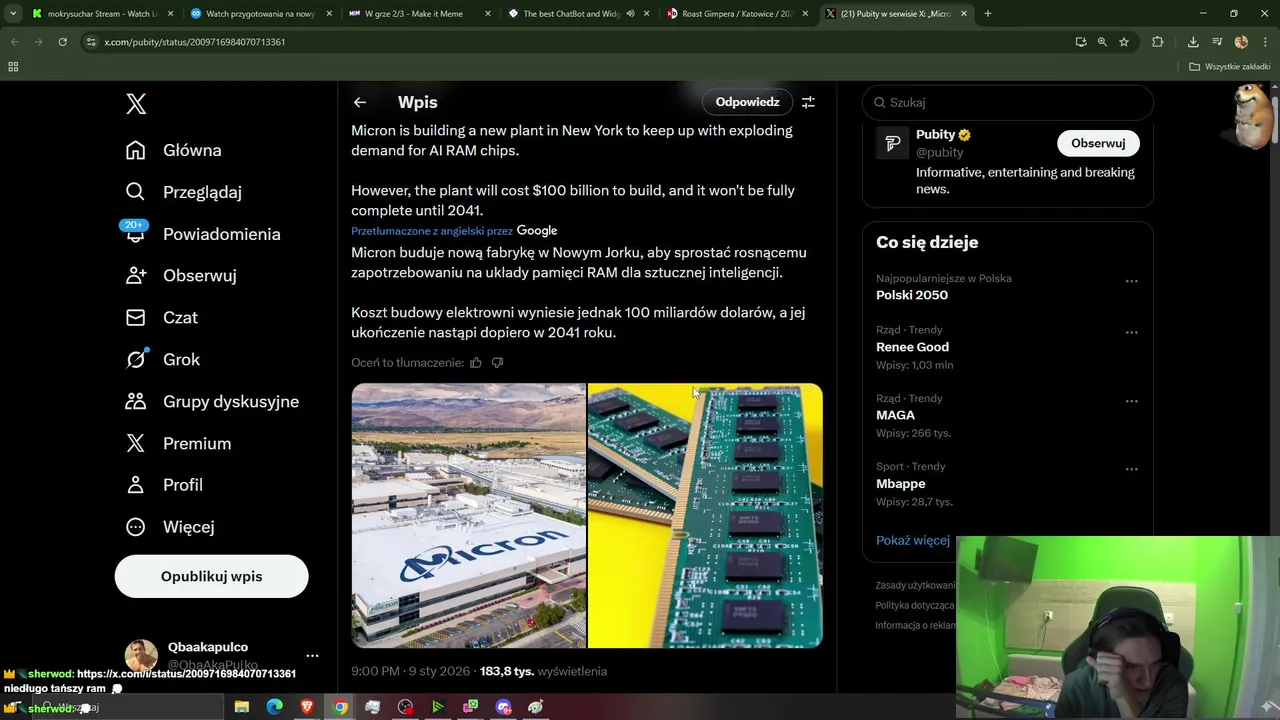Open the X logo home icon

click(x=136, y=104)
